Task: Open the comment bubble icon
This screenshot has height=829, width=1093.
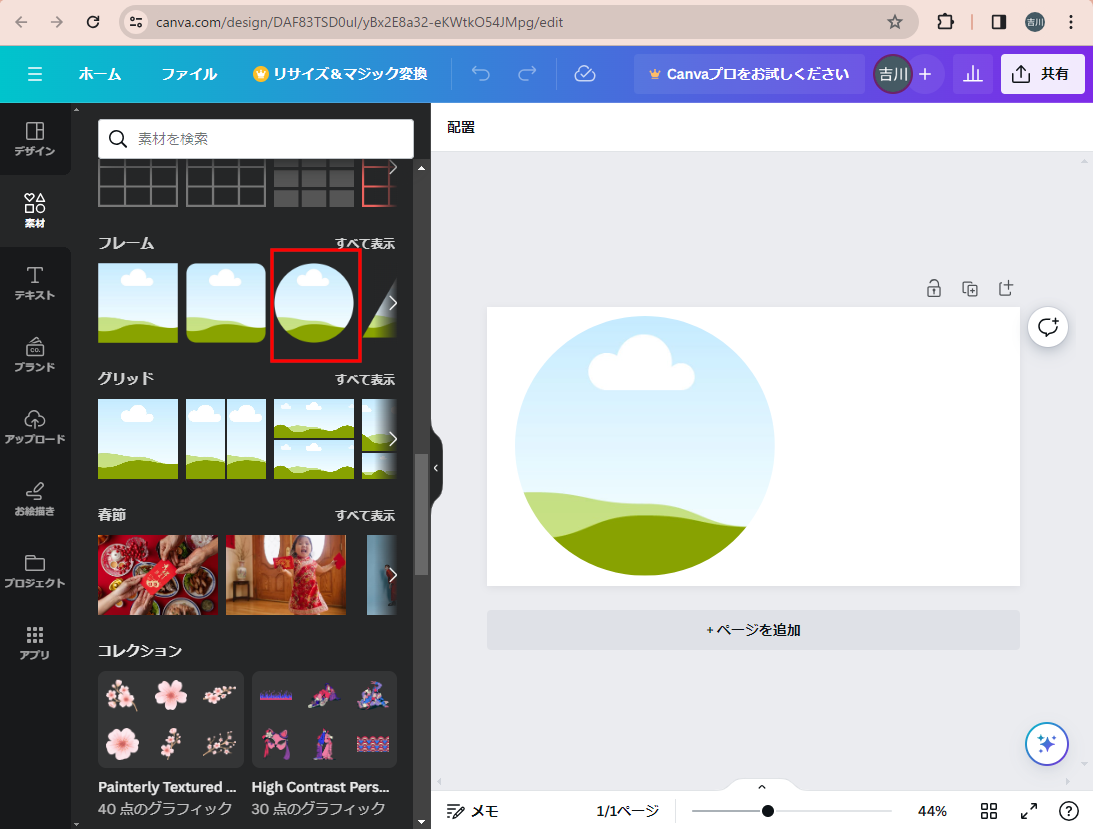Action: coord(1047,327)
